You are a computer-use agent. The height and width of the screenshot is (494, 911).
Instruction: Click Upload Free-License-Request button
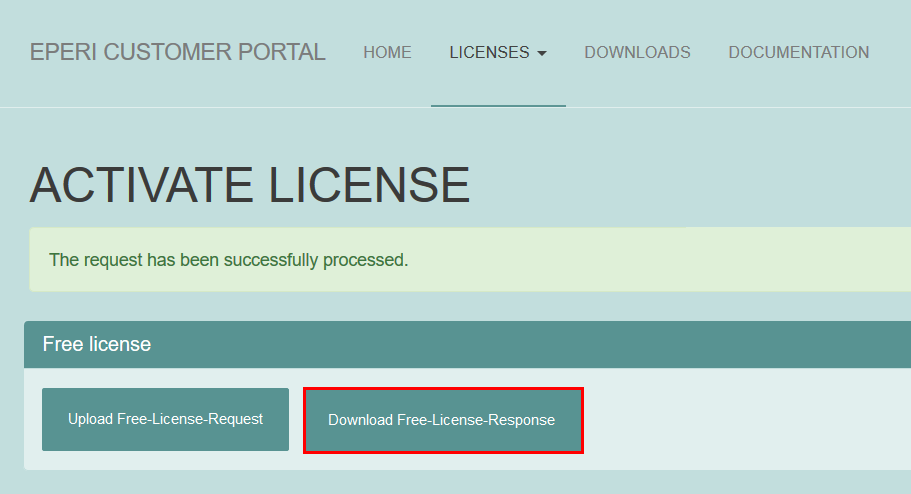166,419
